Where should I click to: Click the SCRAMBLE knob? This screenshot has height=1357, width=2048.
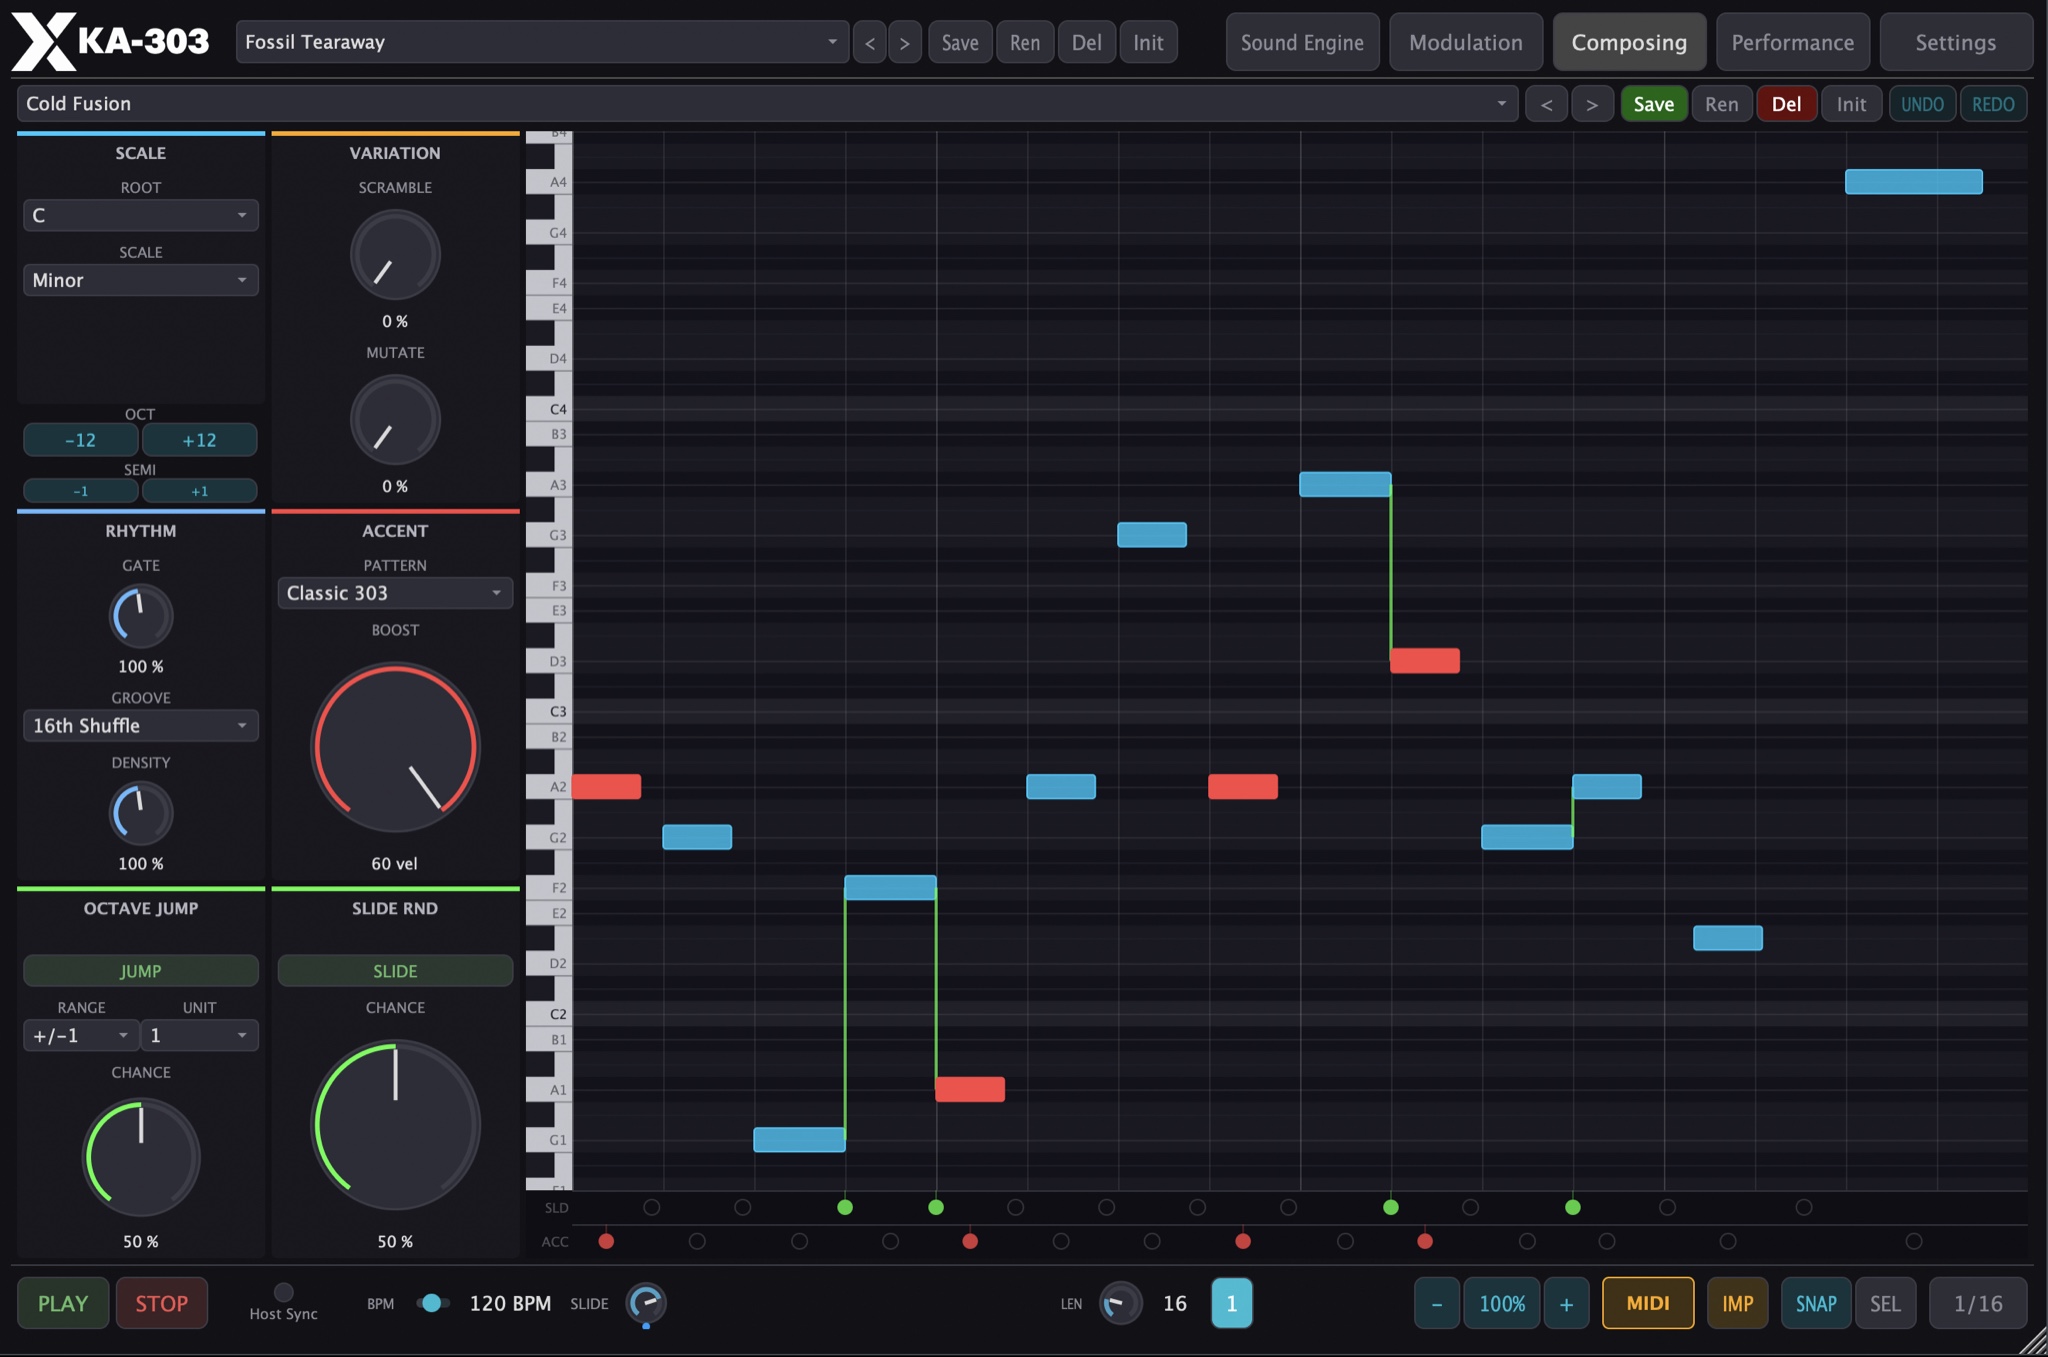(x=395, y=255)
